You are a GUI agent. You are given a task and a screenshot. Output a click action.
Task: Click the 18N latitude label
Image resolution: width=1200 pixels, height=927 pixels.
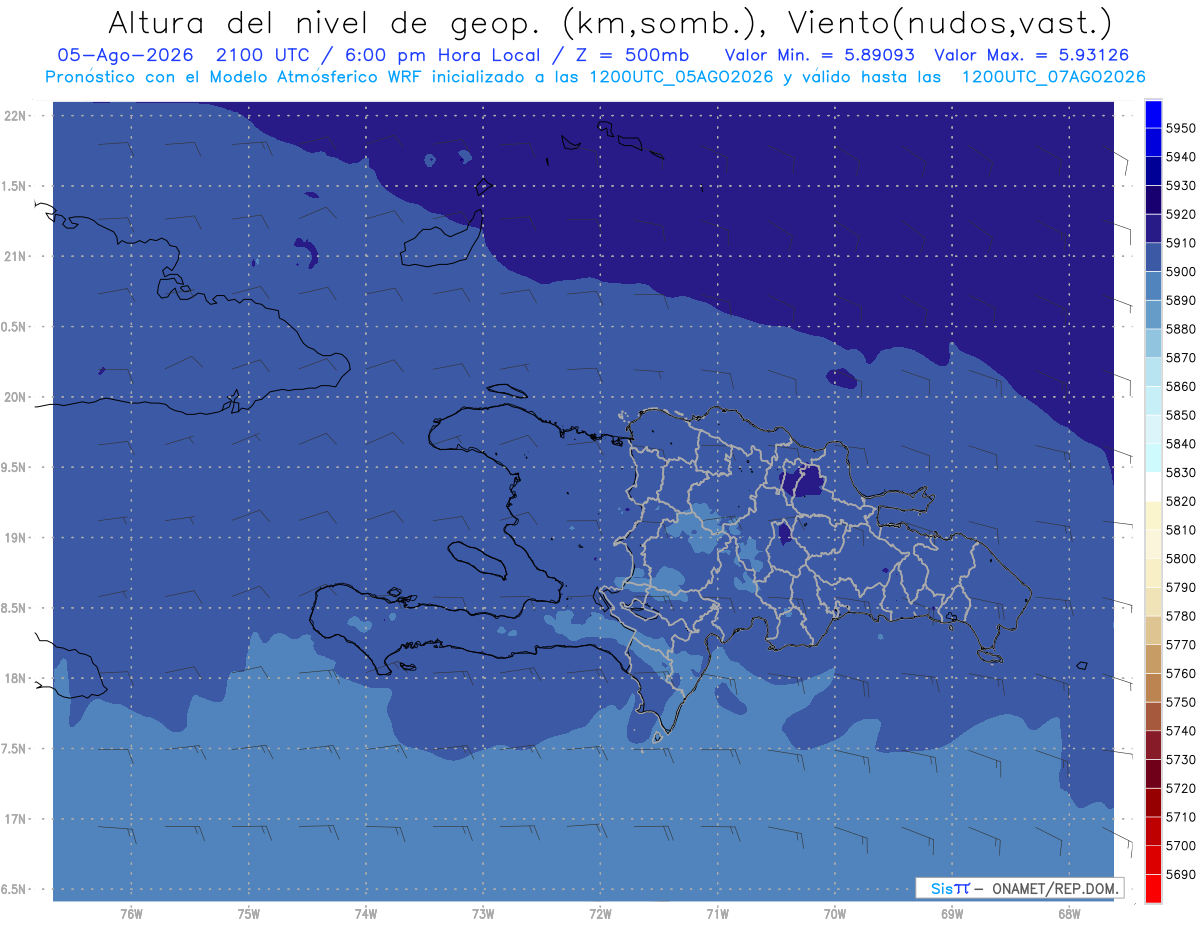(16, 678)
